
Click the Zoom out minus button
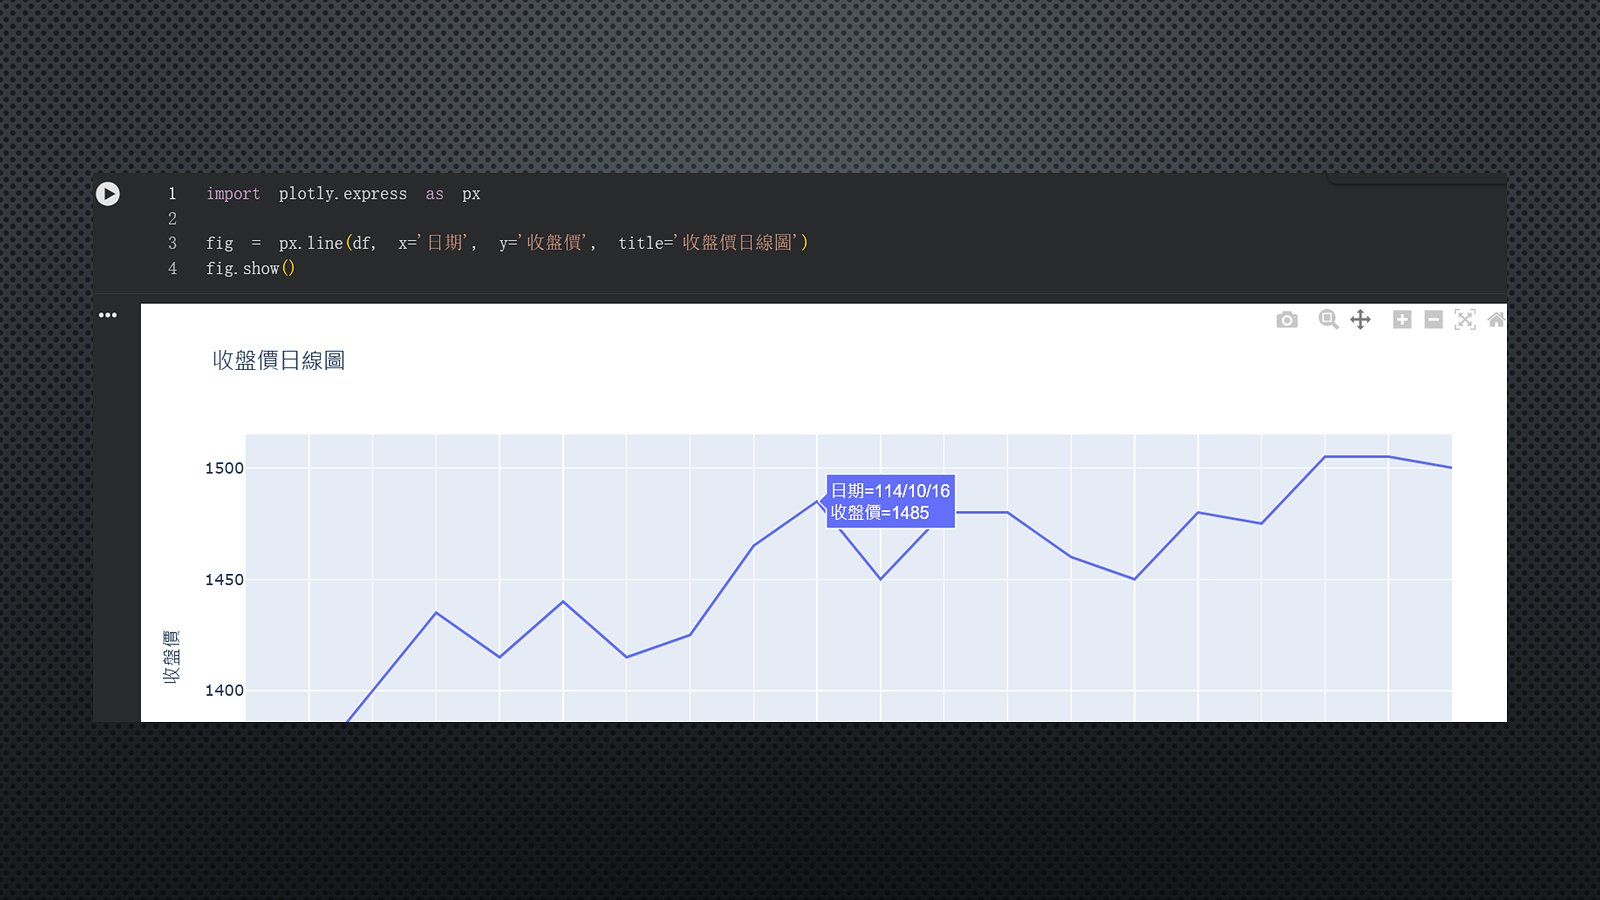[x=1433, y=320]
